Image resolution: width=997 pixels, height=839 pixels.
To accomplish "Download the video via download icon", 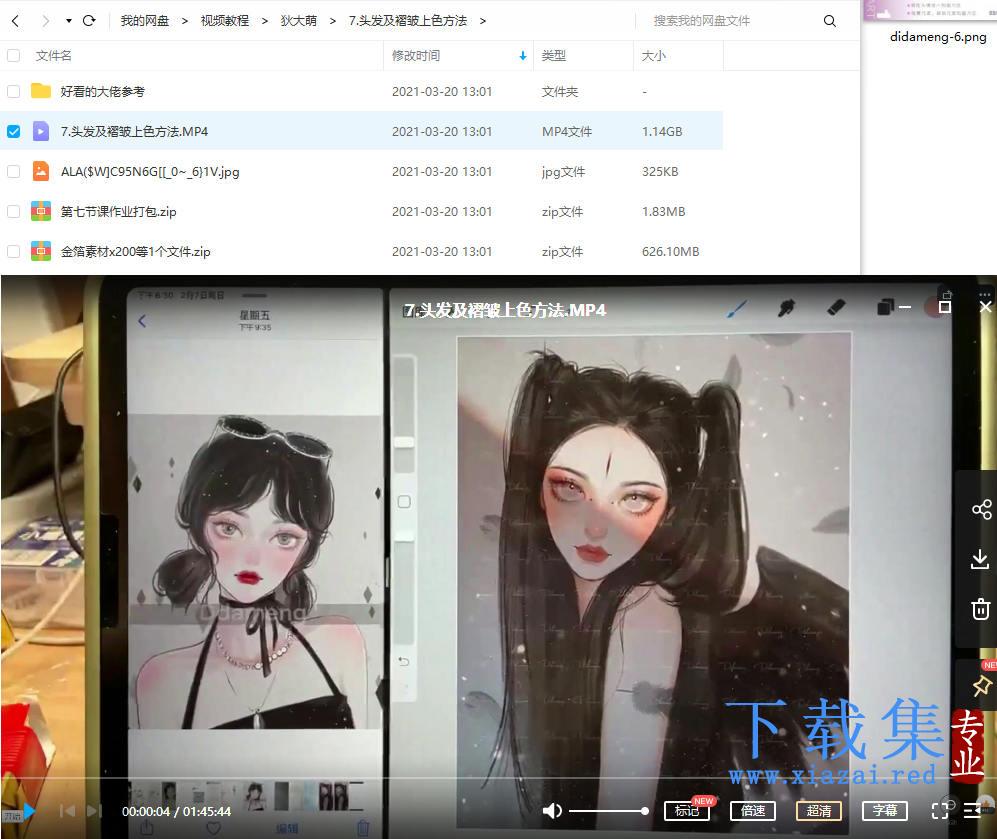I will pyautogui.click(x=980, y=559).
